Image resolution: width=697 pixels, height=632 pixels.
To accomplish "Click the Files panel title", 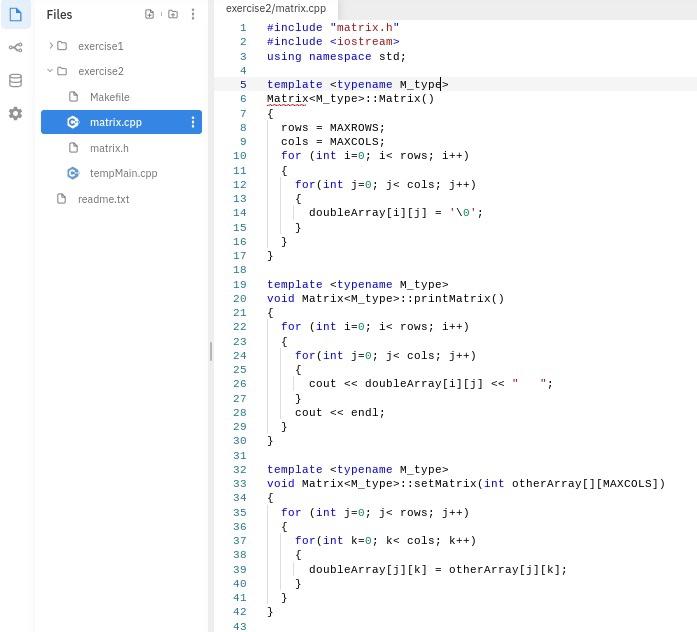I will click(59, 15).
